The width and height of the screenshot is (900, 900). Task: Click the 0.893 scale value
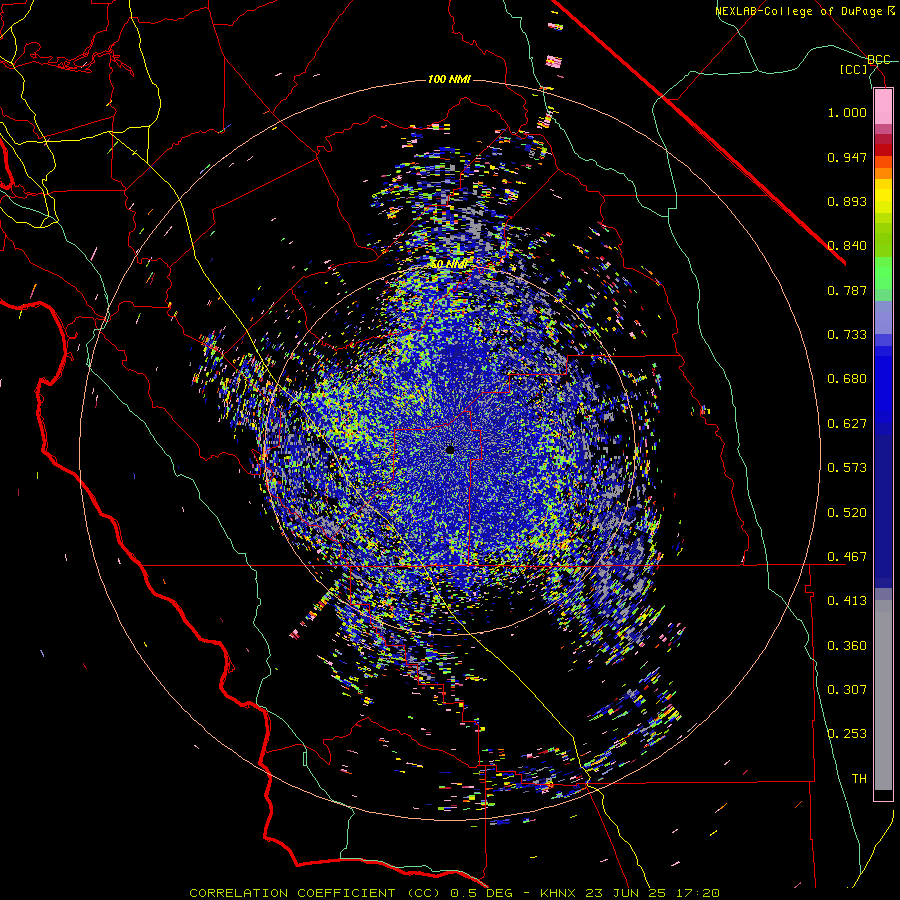847,201
